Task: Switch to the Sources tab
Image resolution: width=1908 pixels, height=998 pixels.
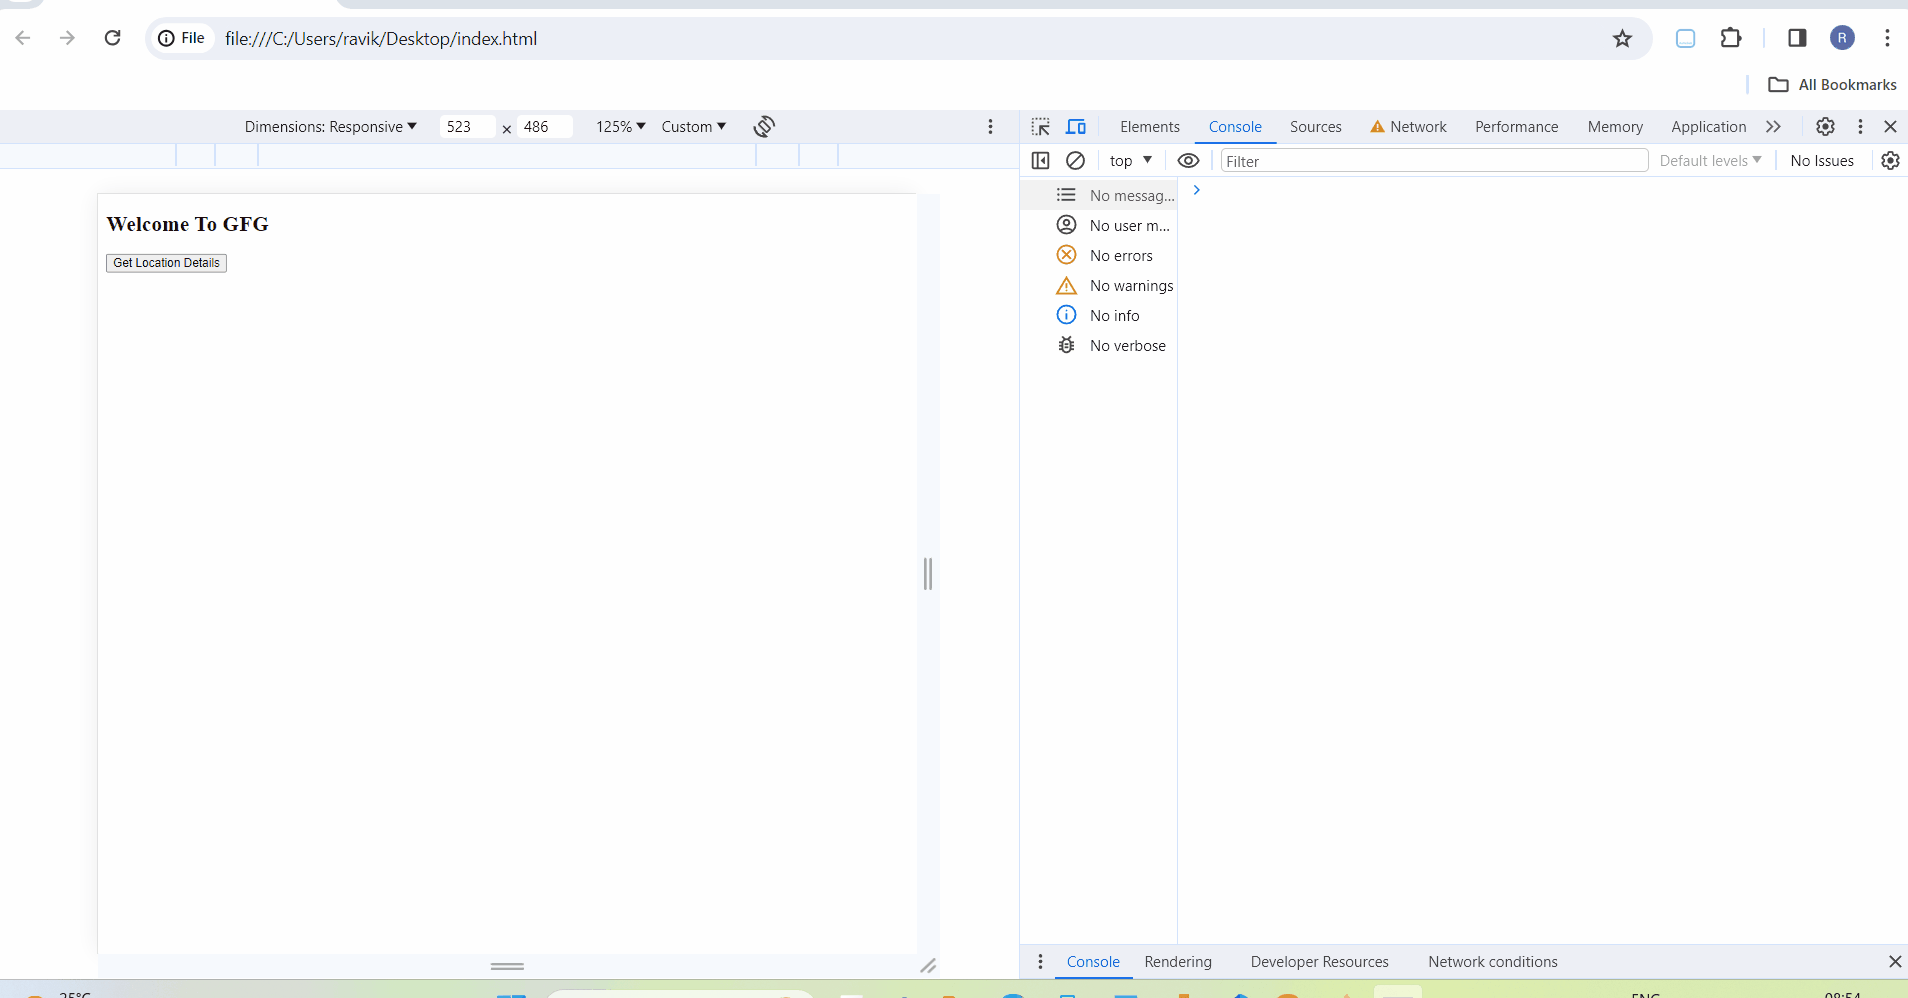Action: click(x=1316, y=127)
